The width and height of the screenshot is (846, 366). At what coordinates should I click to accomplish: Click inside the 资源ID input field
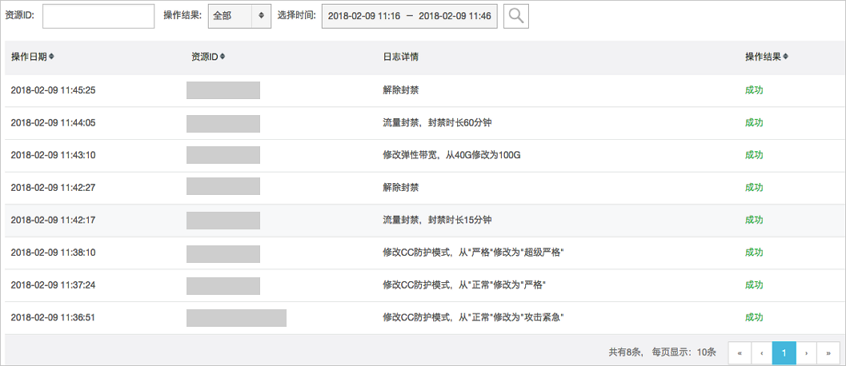pos(98,16)
